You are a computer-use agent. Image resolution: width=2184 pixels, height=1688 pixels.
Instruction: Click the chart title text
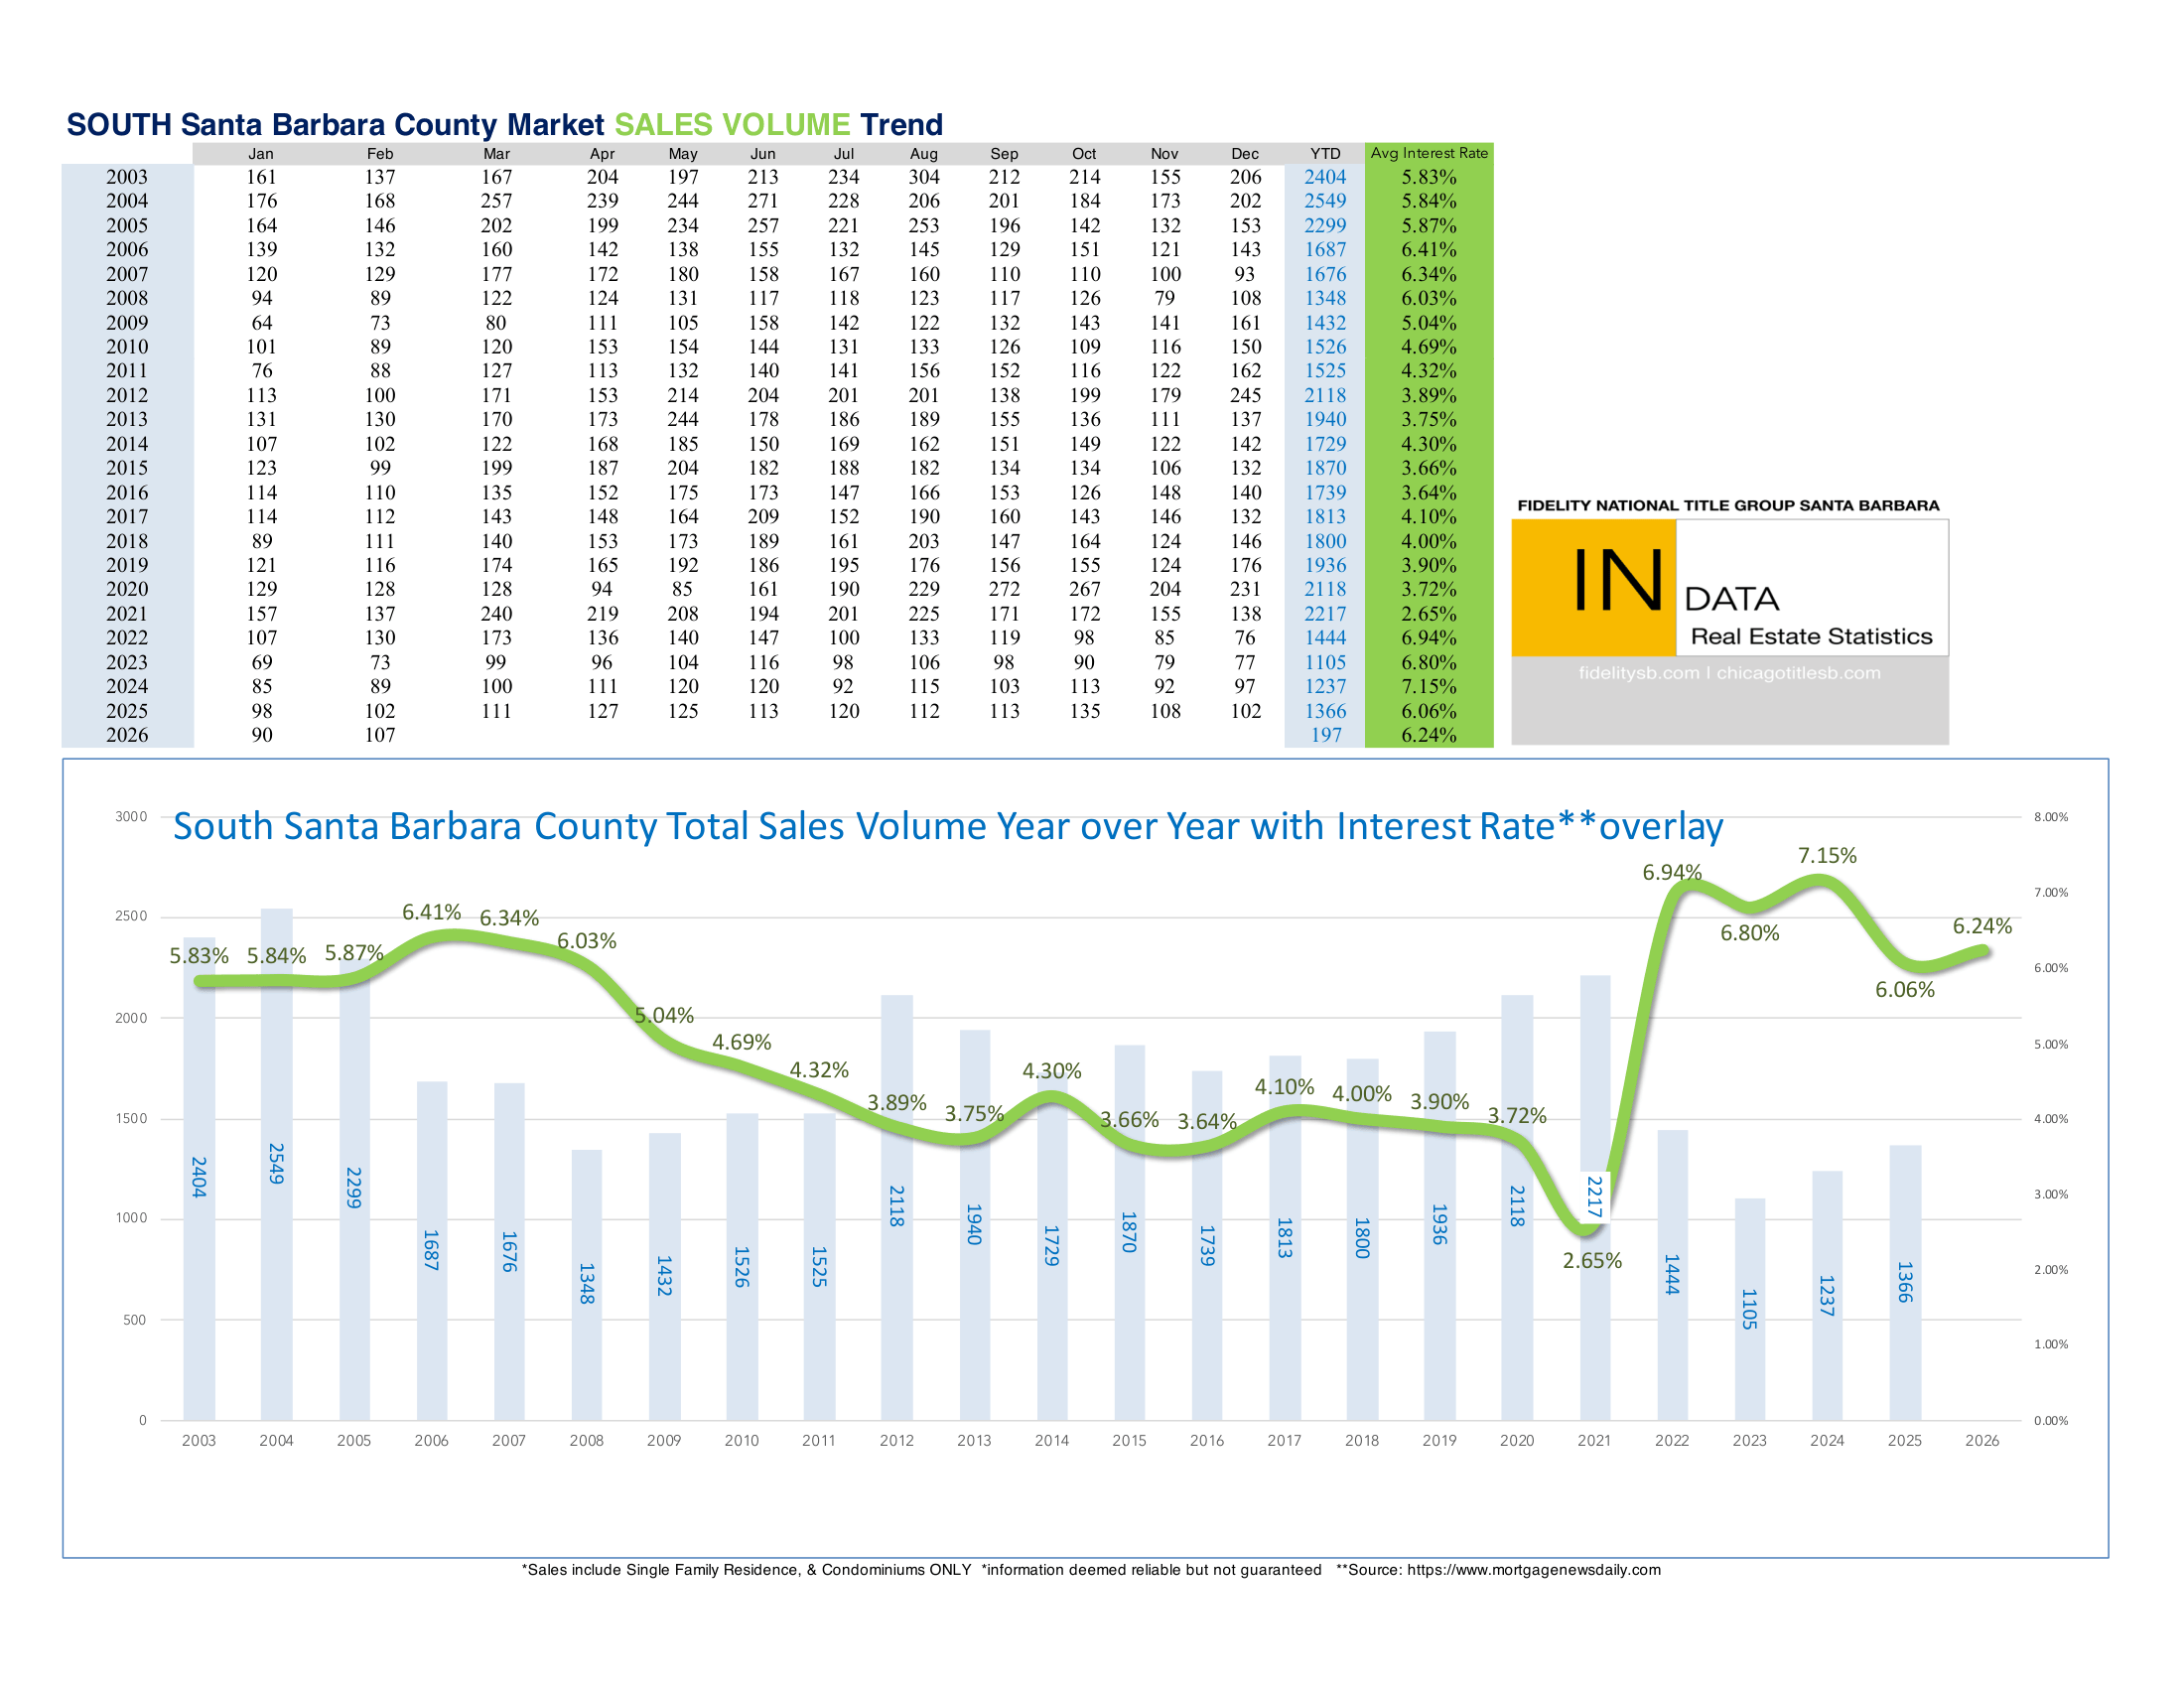tap(947, 826)
